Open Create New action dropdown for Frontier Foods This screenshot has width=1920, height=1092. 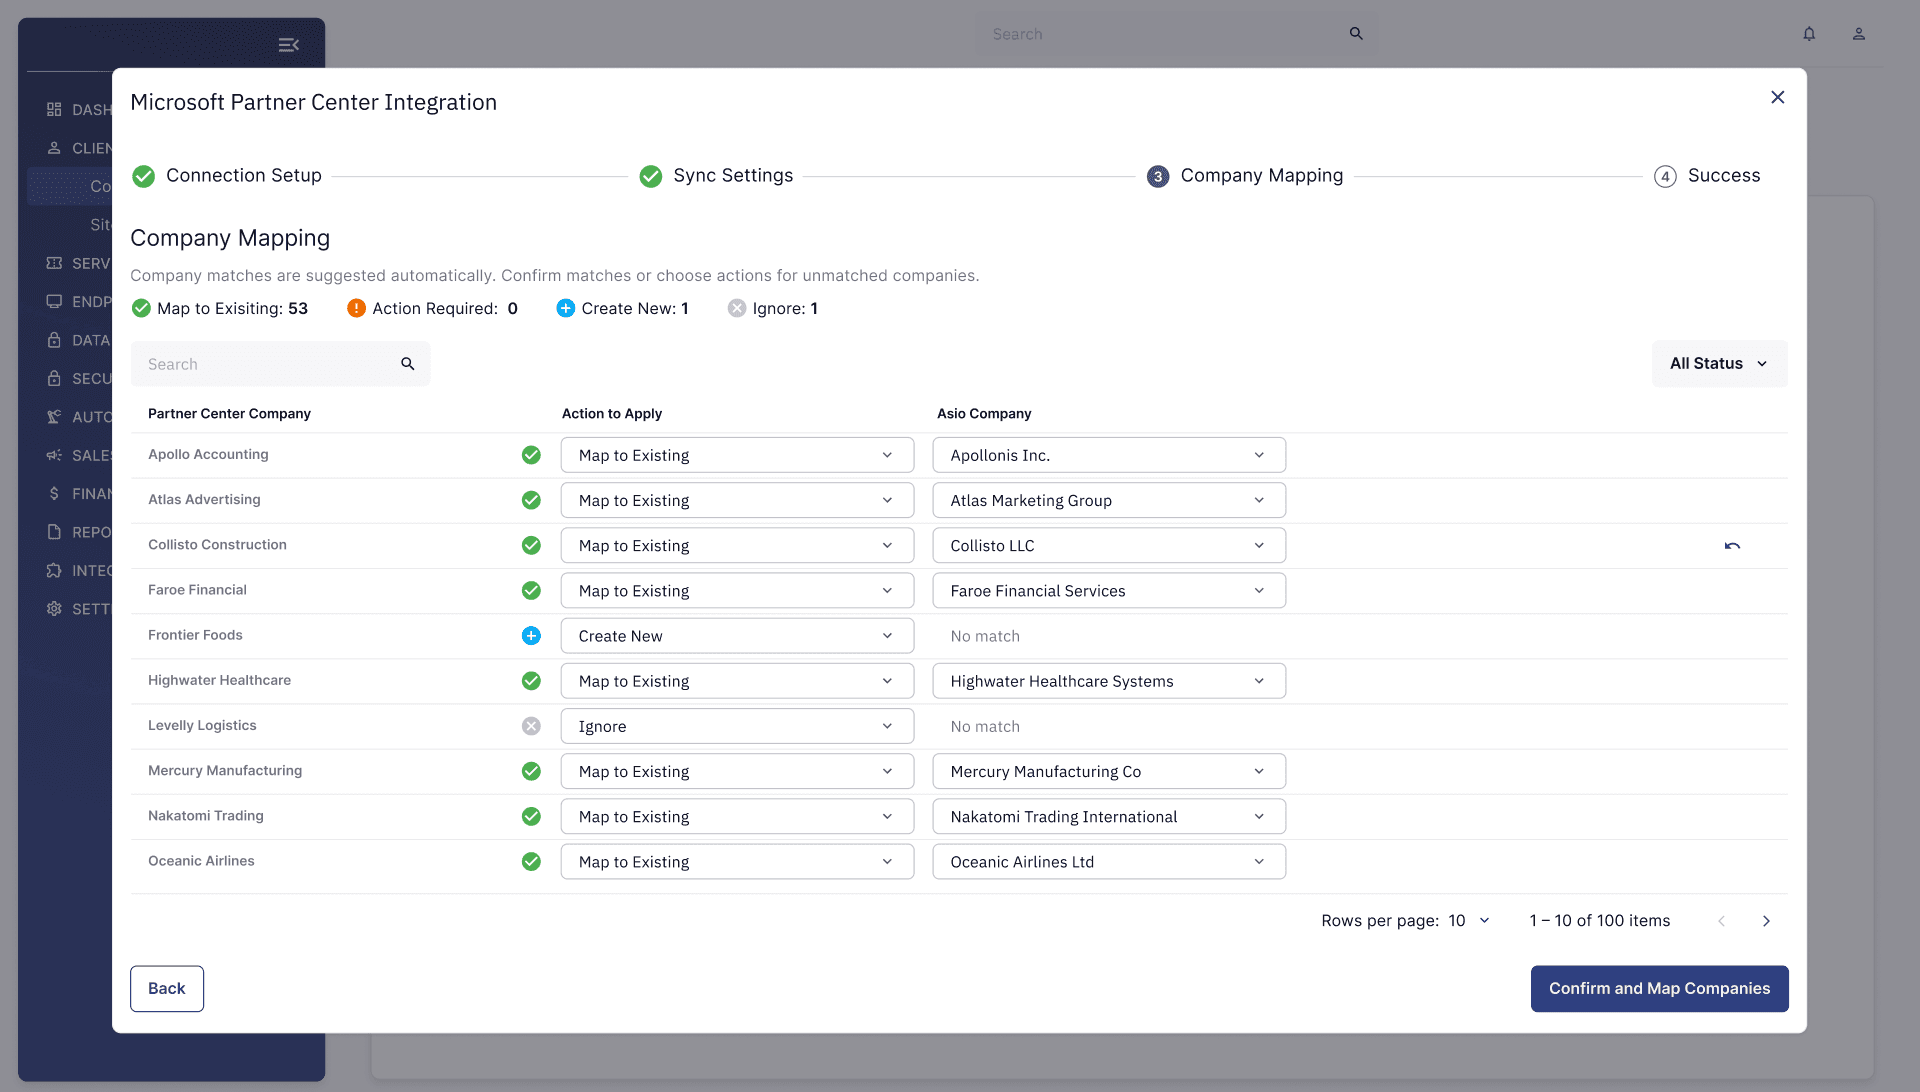pos(737,636)
